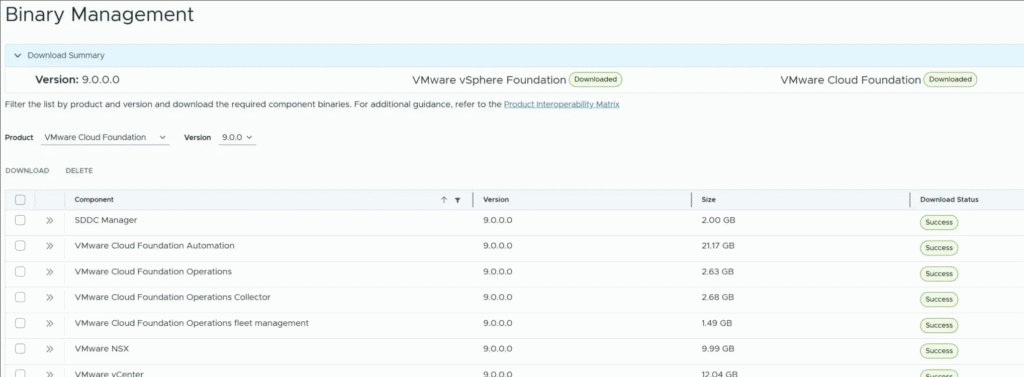Image resolution: width=1024 pixels, height=377 pixels.
Task: Open the Version dropdown showing 9.0.0
Action: click(x=237, y=137)
